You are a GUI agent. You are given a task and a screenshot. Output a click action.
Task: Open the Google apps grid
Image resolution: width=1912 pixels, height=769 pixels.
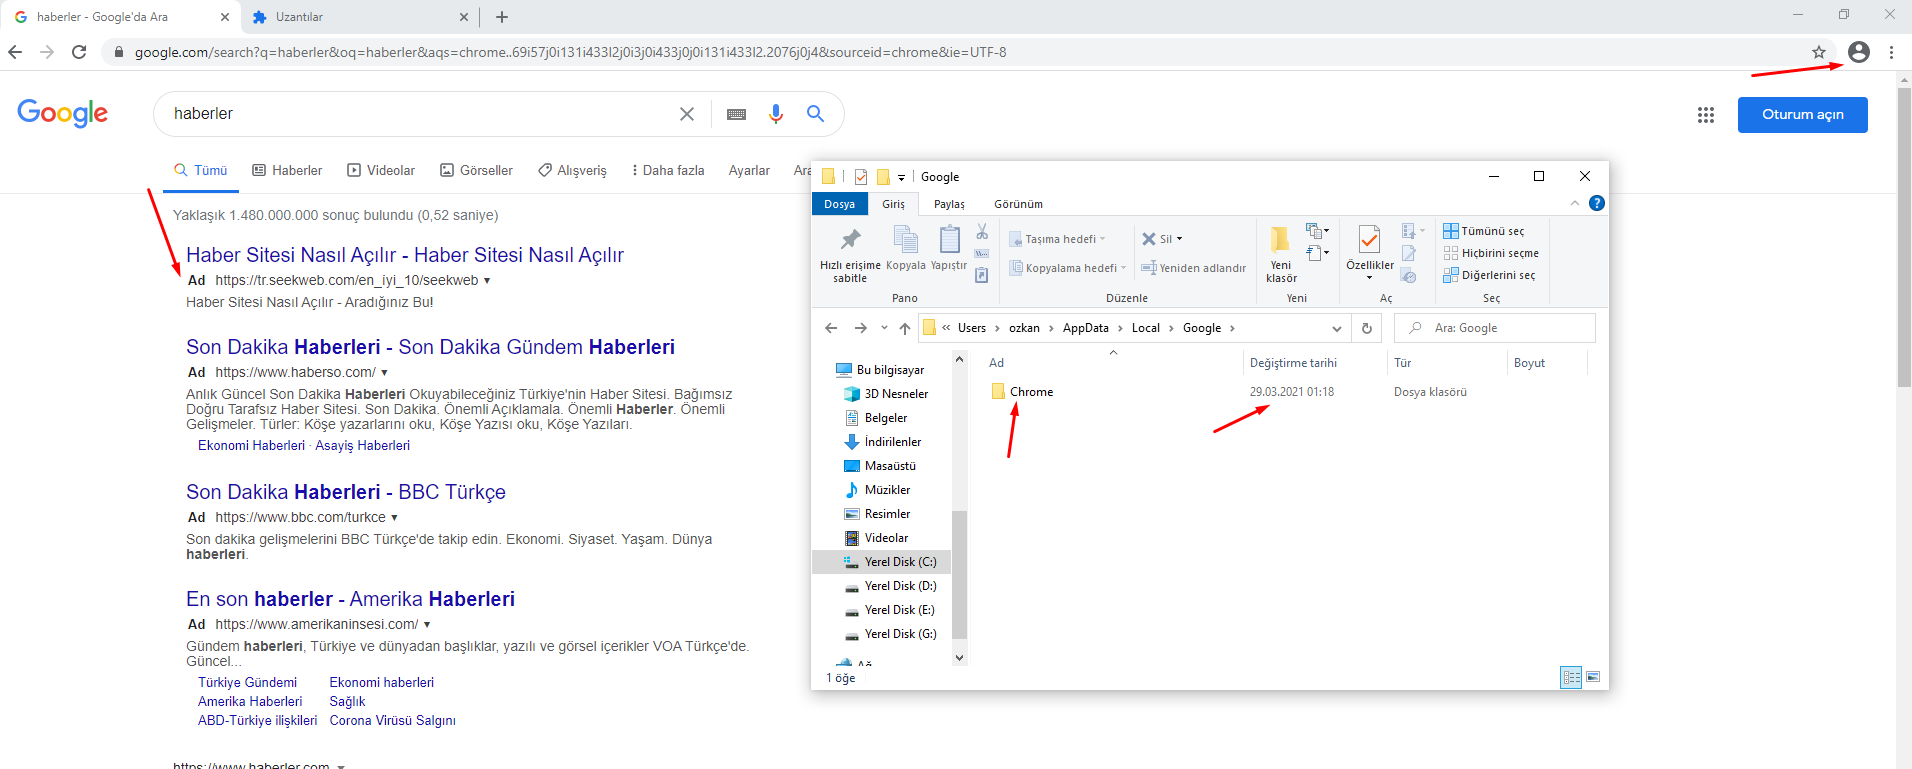(1706, 115)
